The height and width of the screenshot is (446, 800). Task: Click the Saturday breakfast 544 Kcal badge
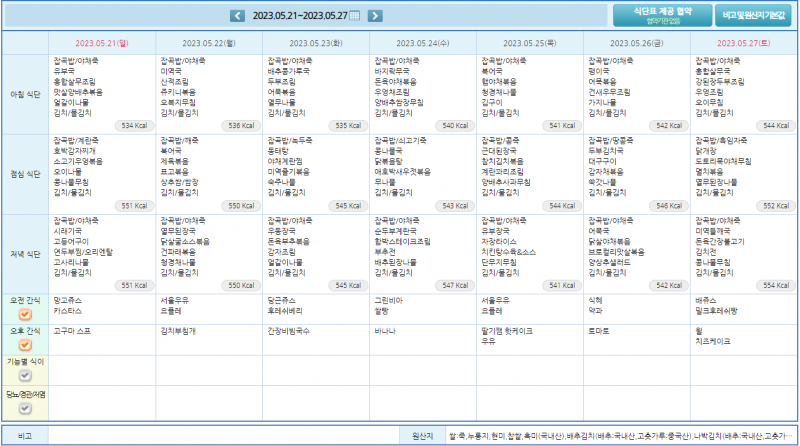click(776, 126)
